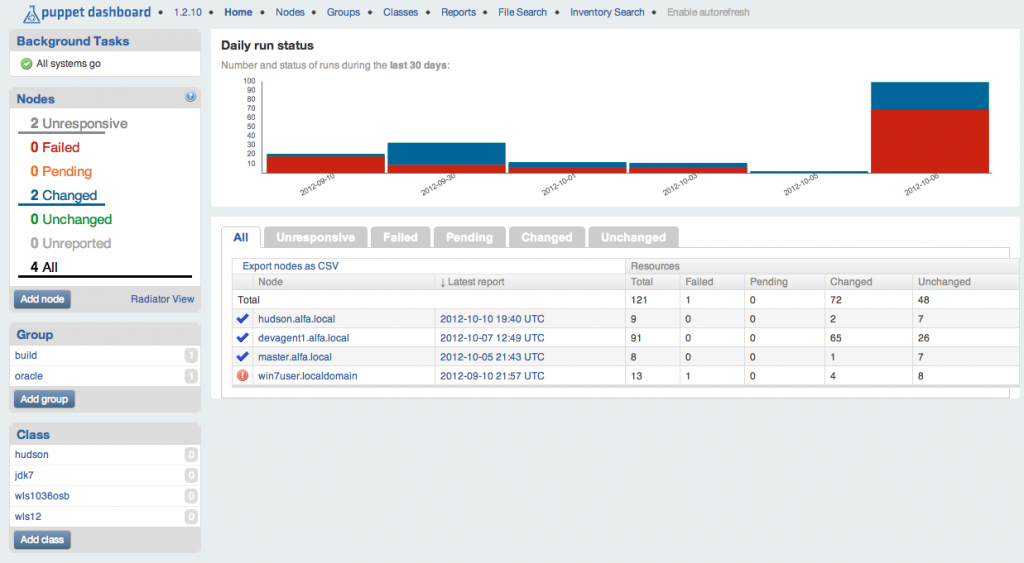
Task: Open the oracle group
Action: (29, 376)
